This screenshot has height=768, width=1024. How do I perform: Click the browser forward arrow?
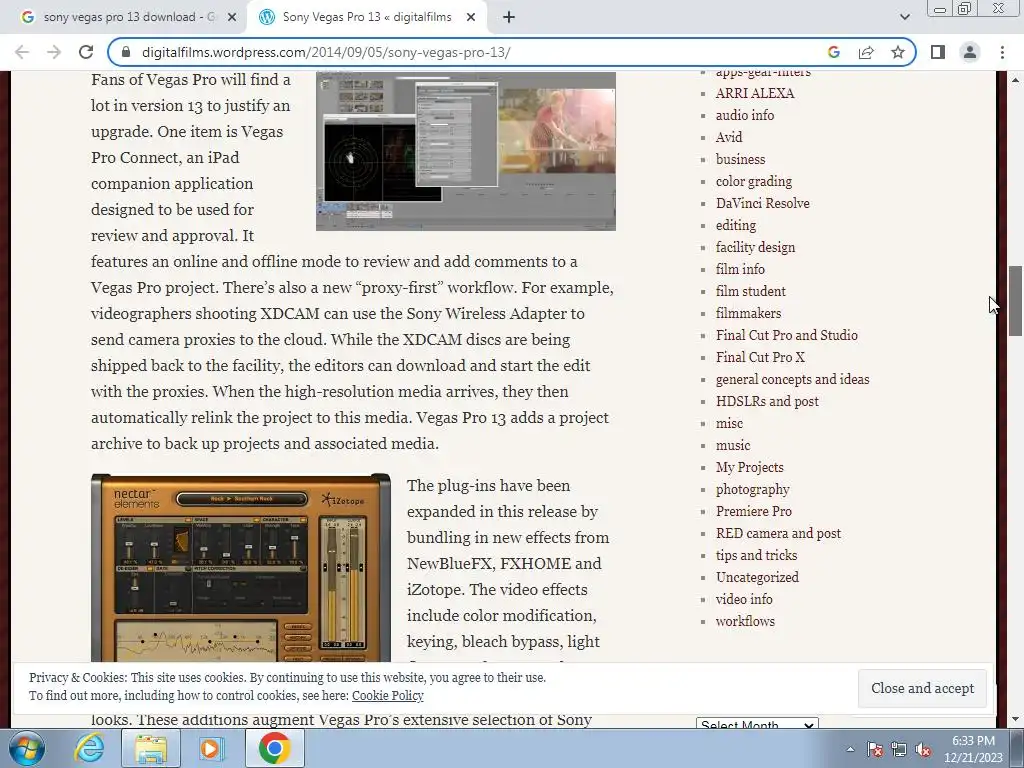(54, 52)
